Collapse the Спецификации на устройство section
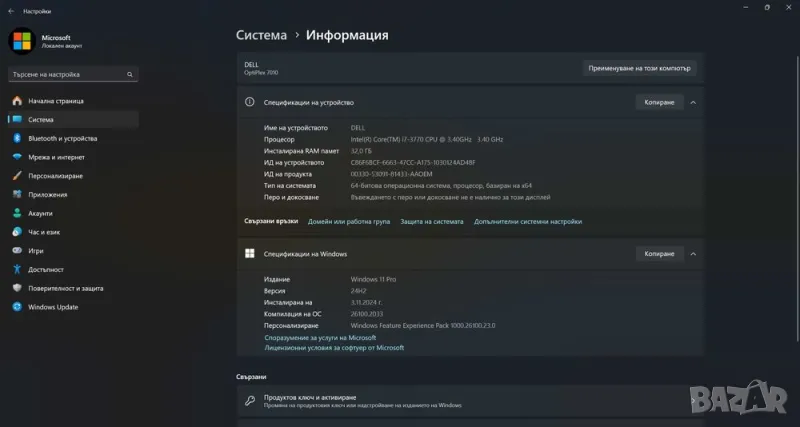 tap(693, 102)
